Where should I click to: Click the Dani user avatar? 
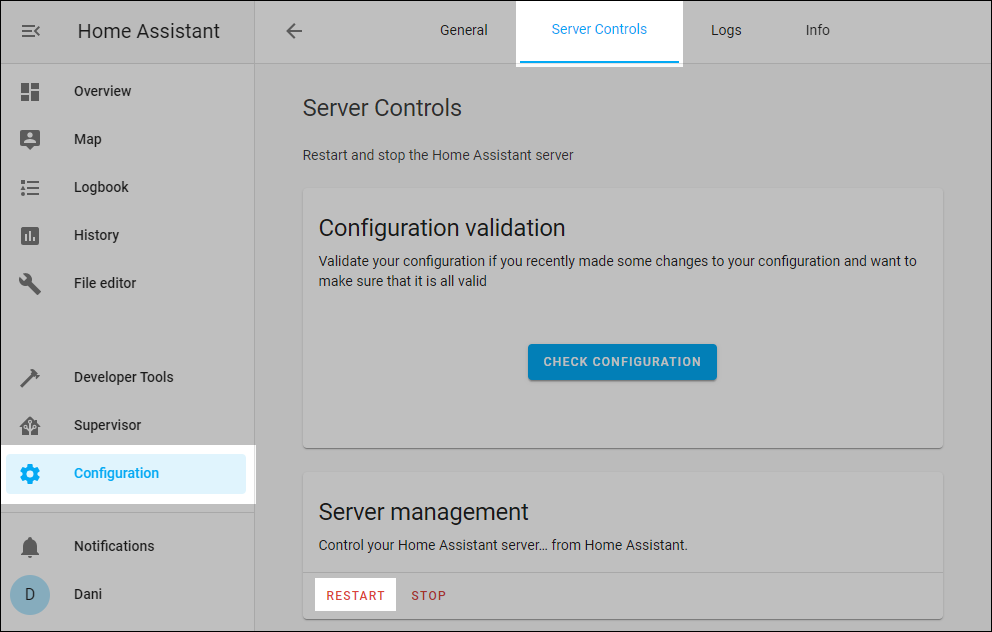(x=30, y=595)
